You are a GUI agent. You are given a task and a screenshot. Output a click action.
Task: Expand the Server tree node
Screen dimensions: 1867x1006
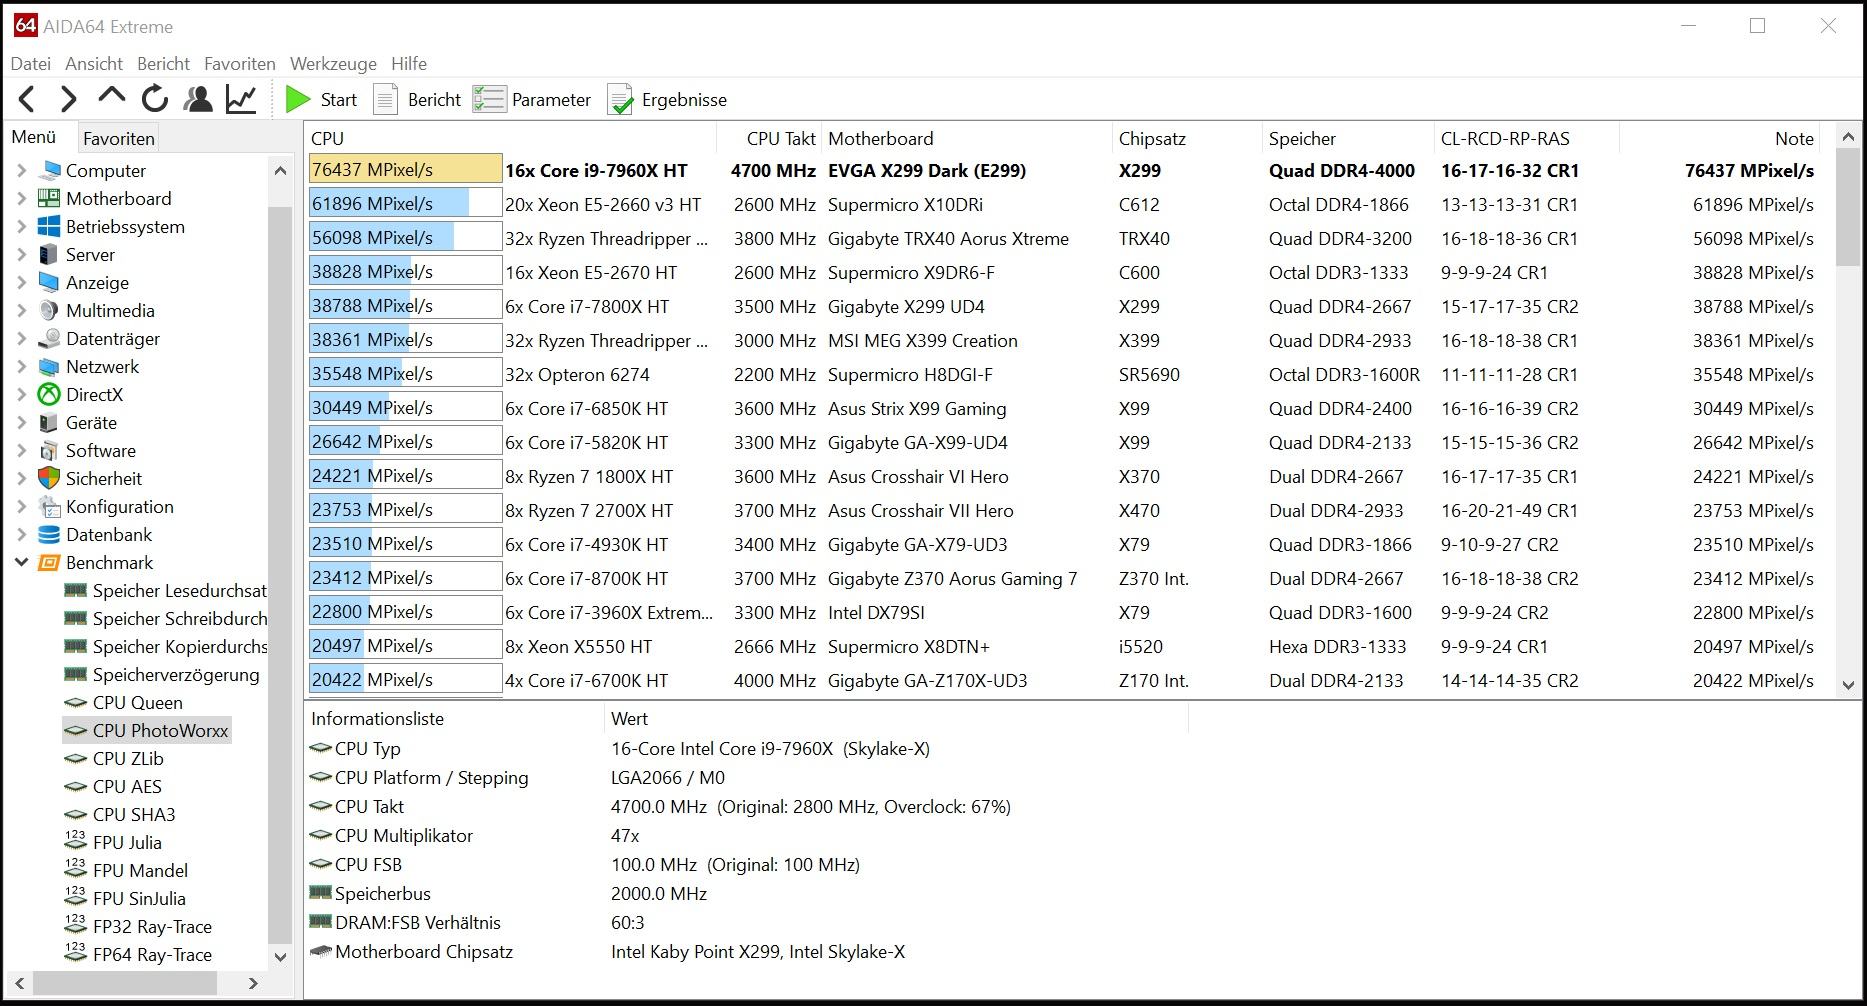[21, 255]
